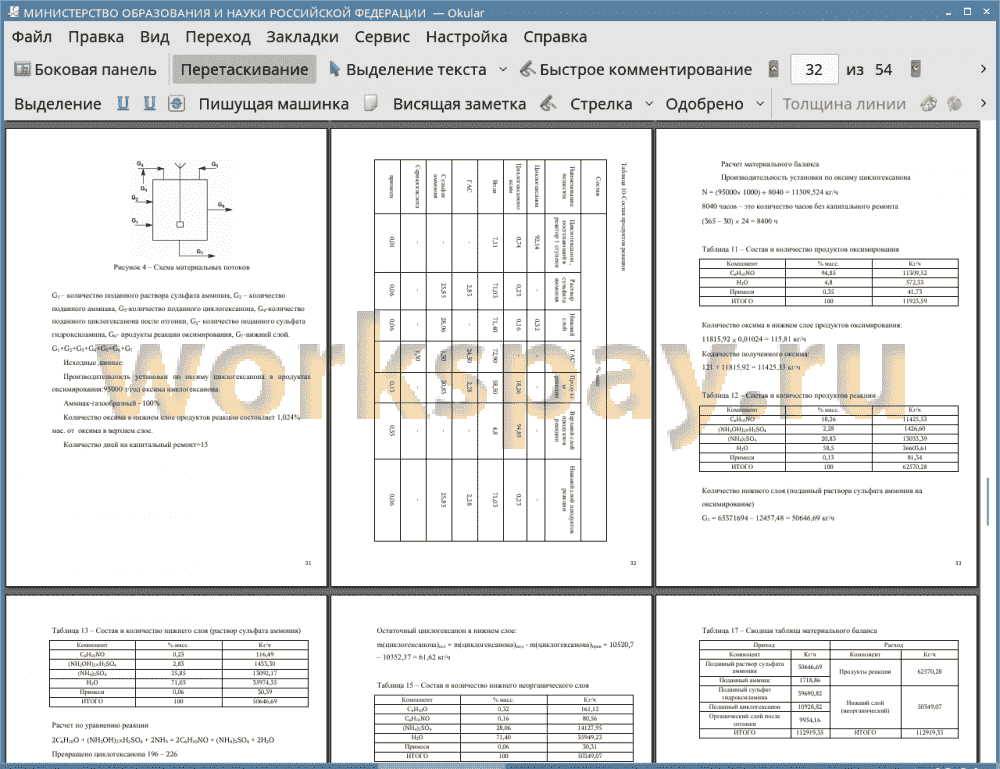Screen dimensions: 1000x769
Task: Open the Правка menu
Action: [96, 37]
